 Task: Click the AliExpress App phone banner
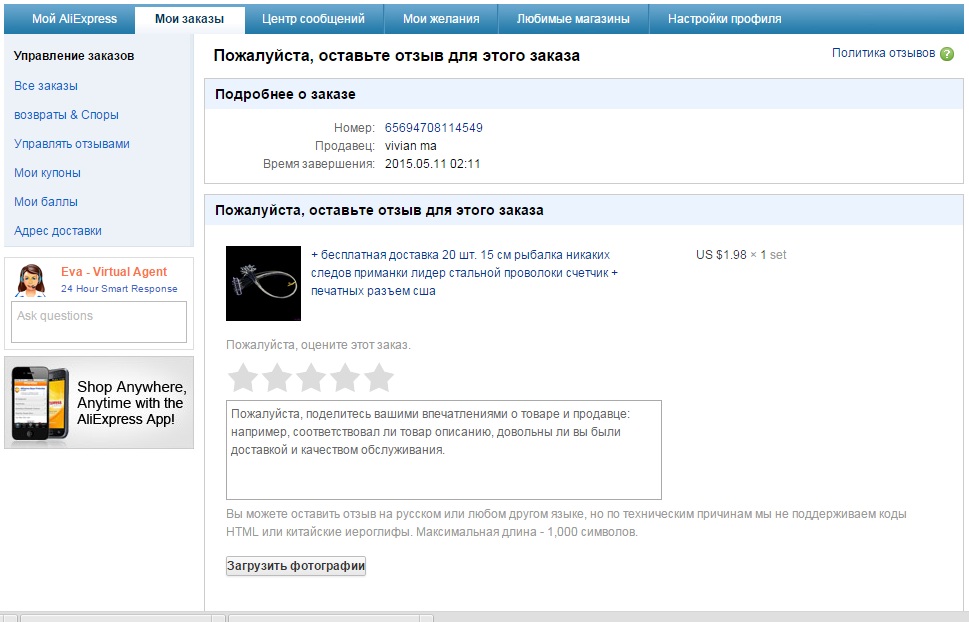click(99, 403)
